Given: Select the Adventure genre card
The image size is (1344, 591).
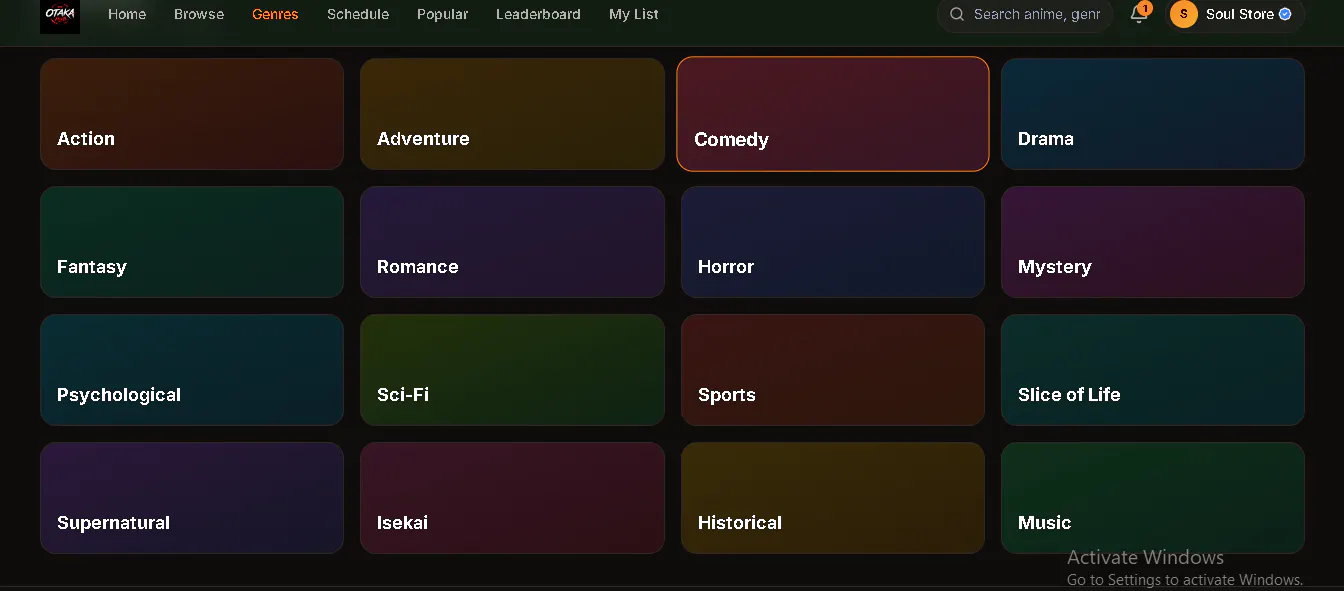Looking at the screenshot, I should click(512, 114).
